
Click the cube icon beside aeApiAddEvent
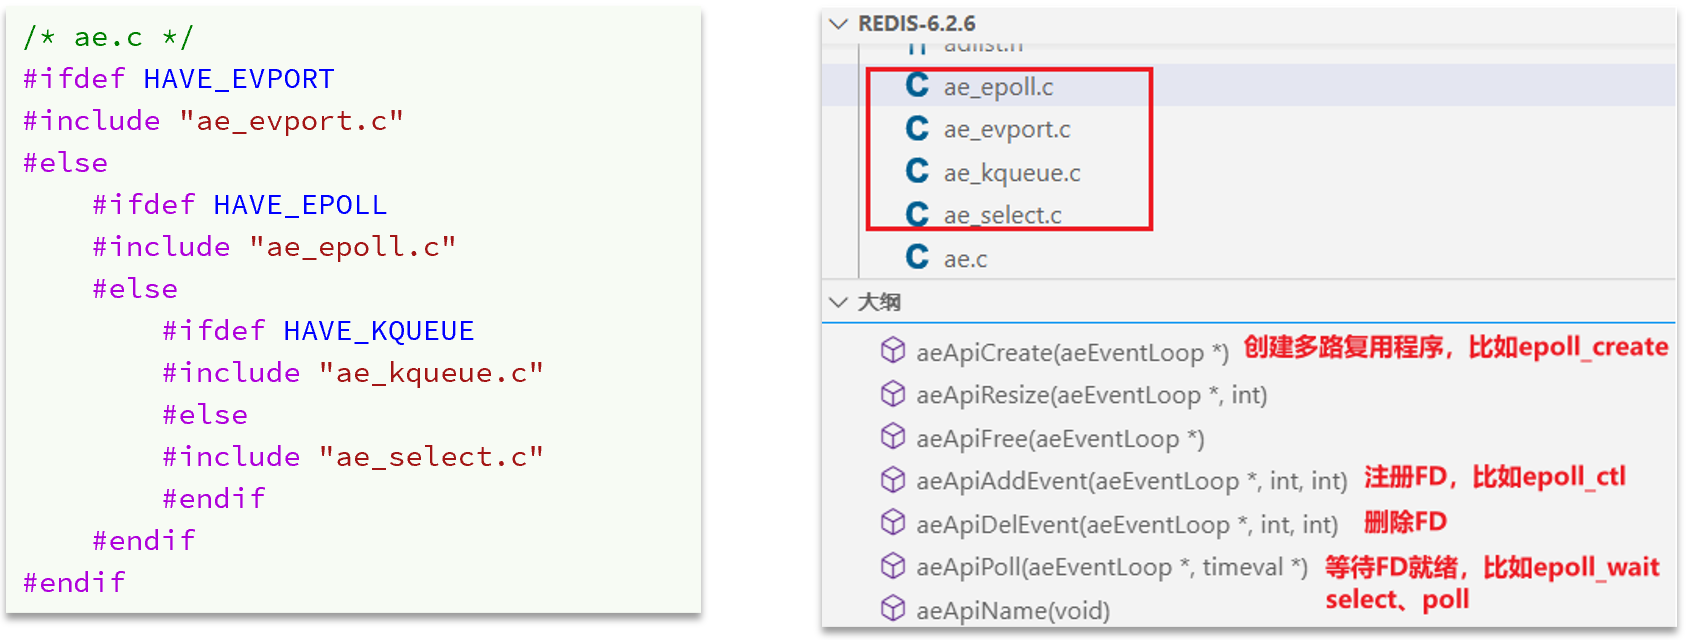click(x=892, y=481)
